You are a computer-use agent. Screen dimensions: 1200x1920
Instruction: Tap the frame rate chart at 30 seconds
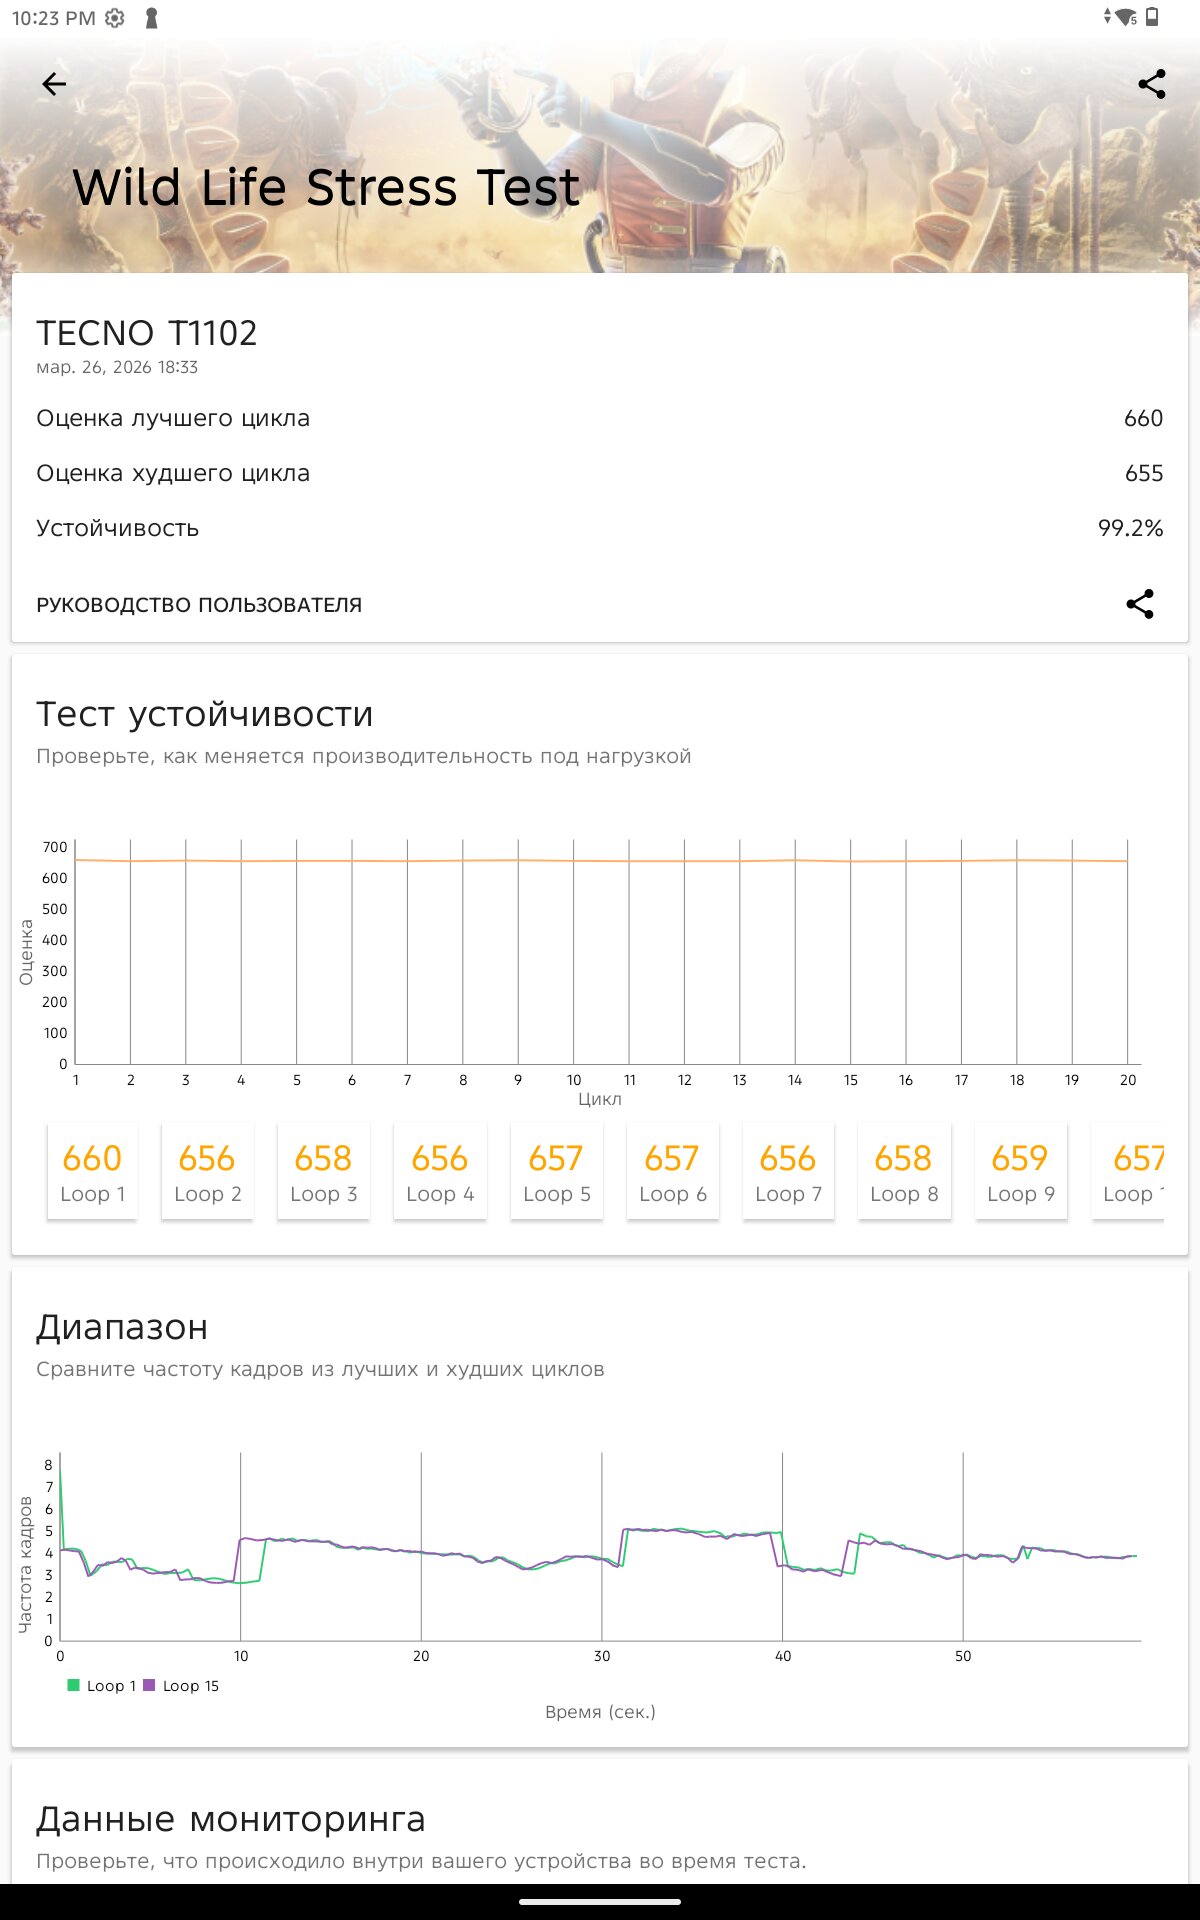pos(602,1550)
